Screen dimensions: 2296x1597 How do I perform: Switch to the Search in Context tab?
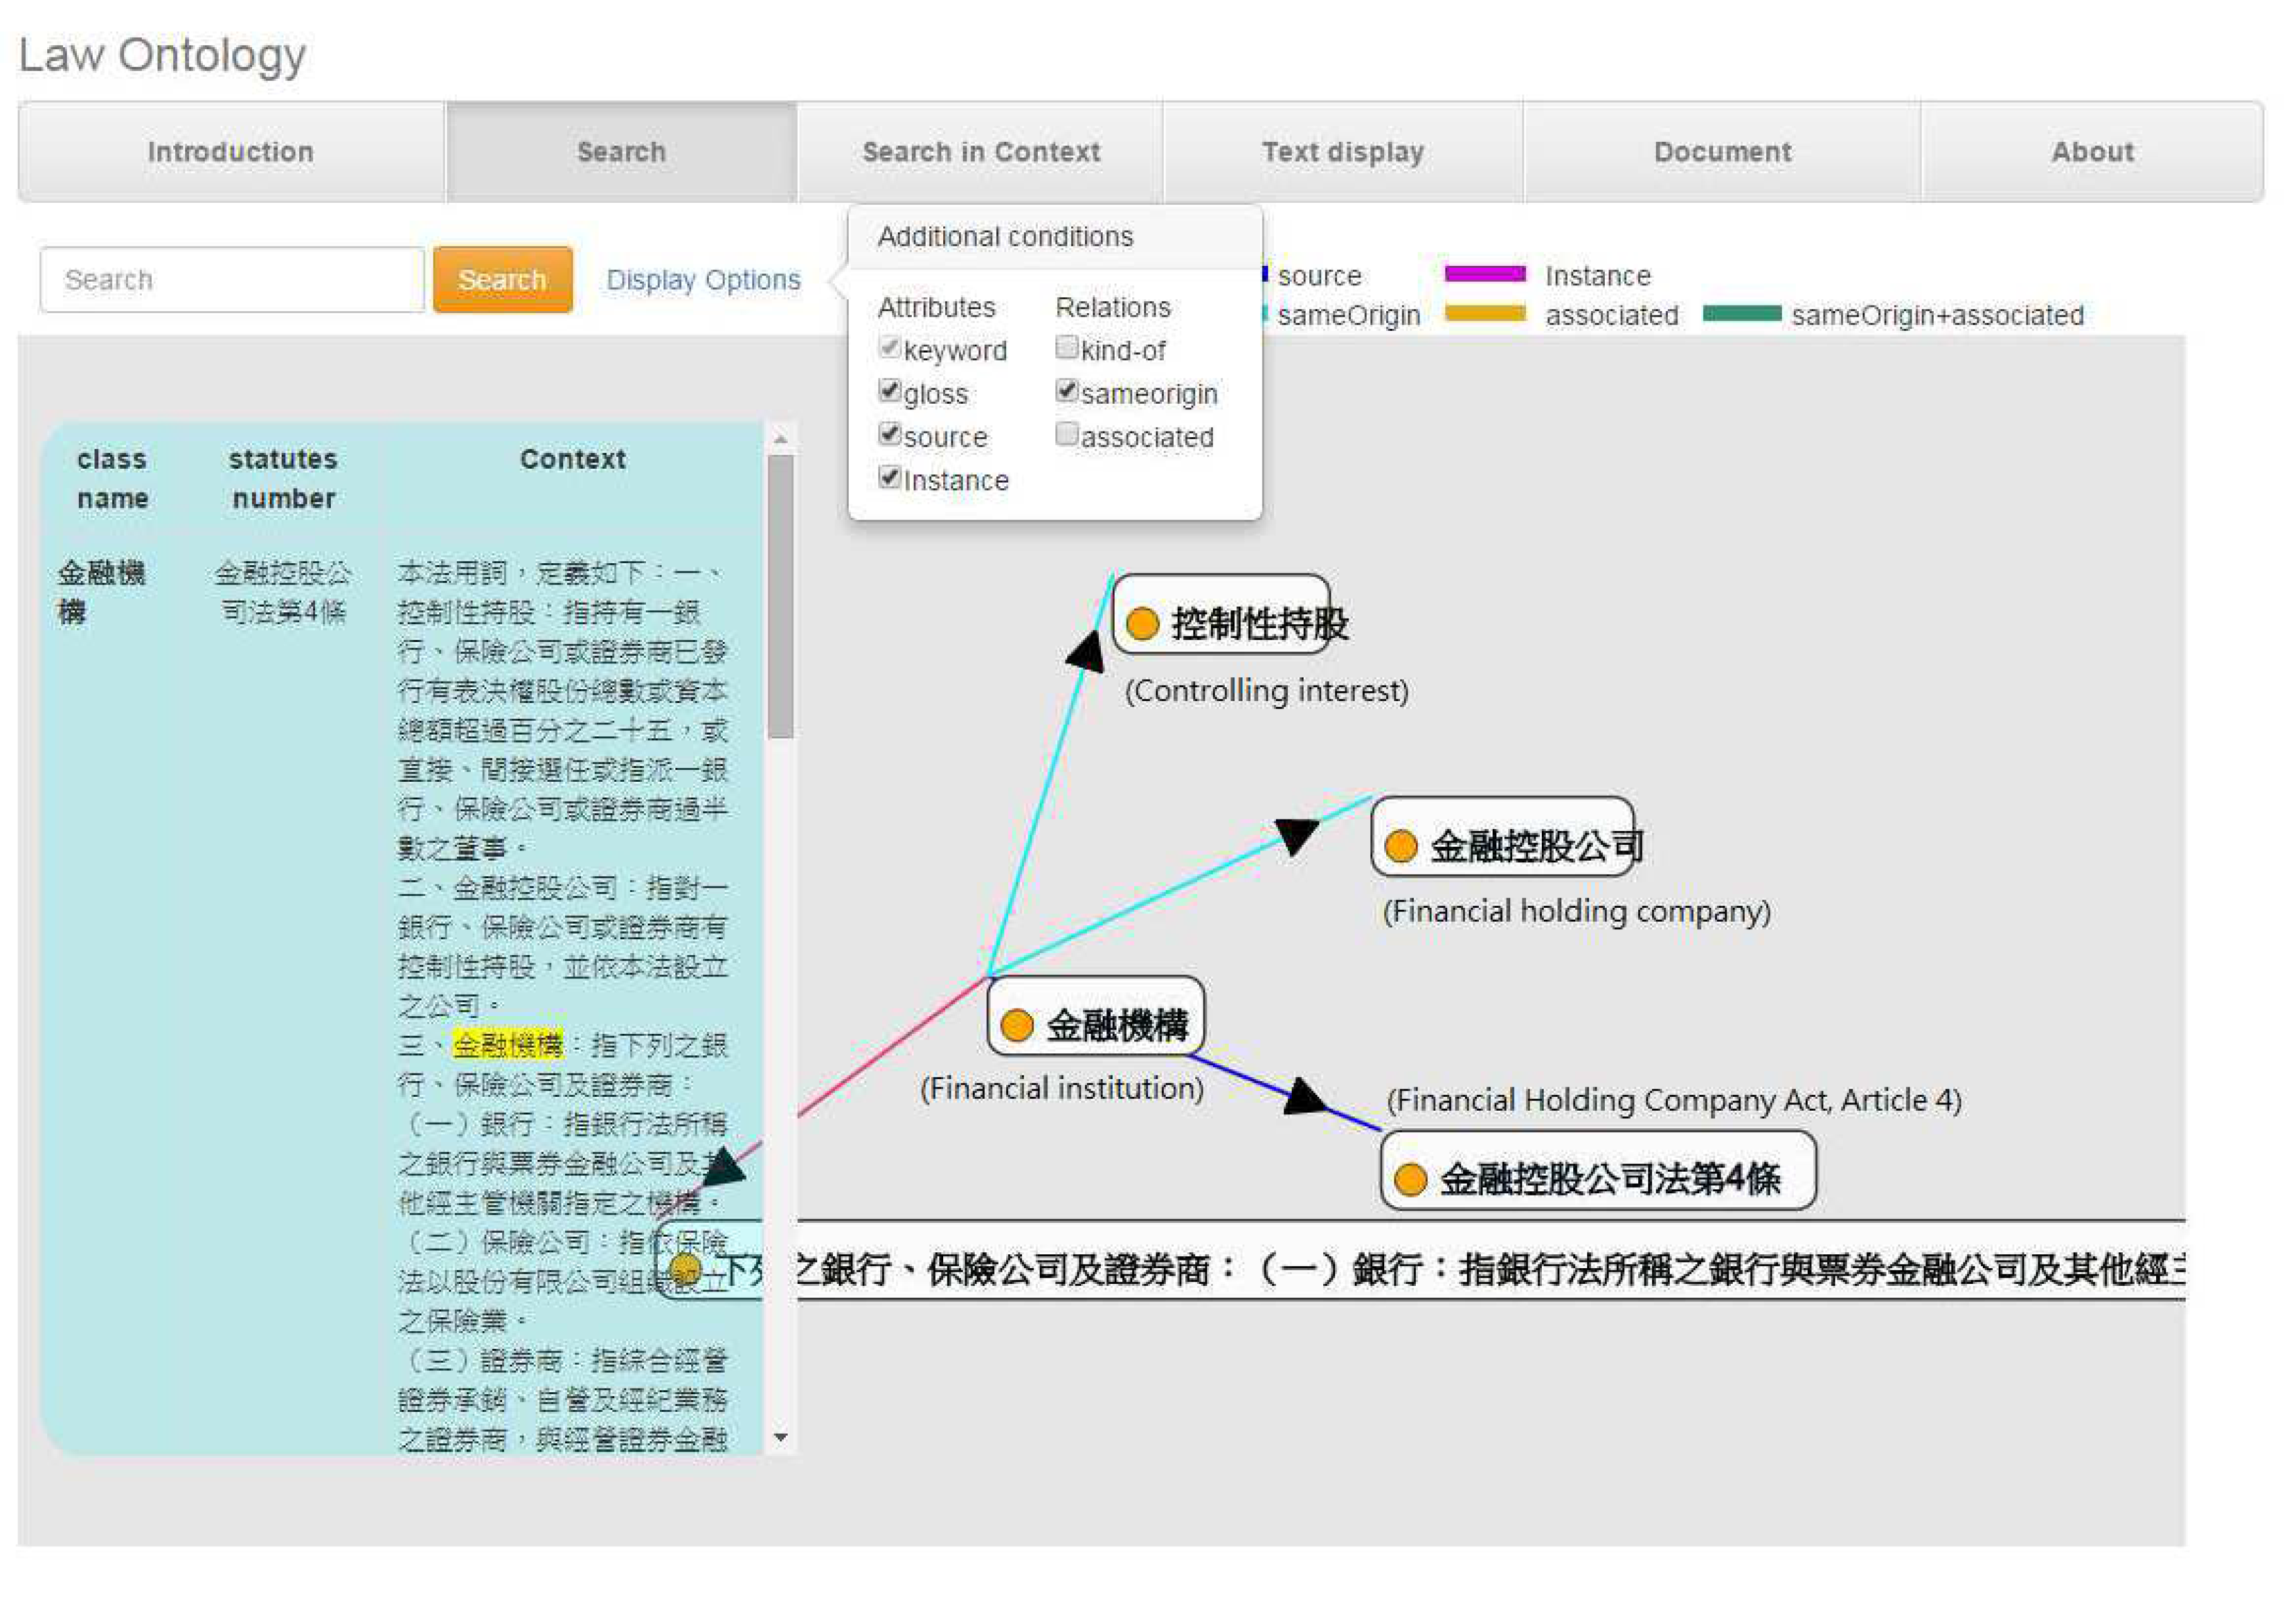coord(980,152)
